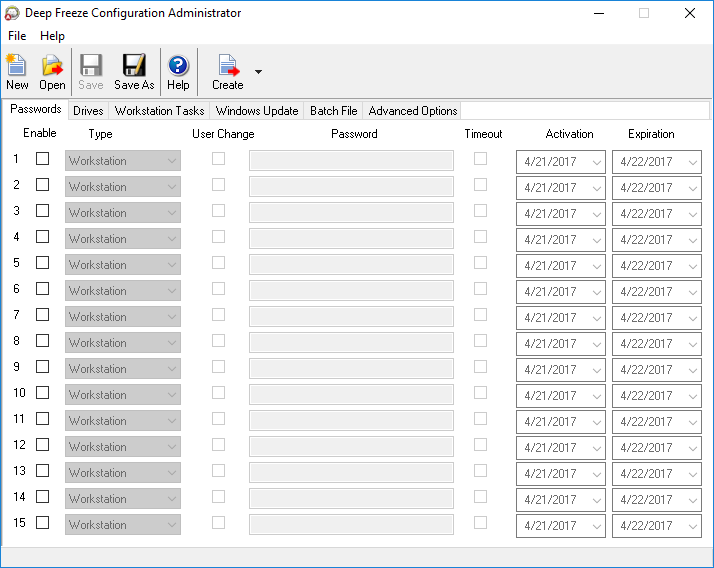This screenshot has height=568, width=714.
Task: Open the File menu
Action: pos(17,36)
